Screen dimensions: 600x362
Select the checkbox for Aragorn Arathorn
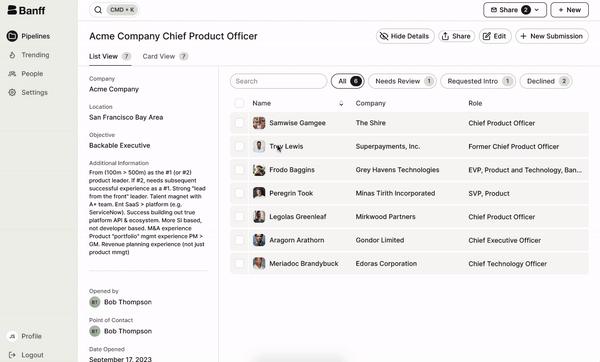click(x=239, y=240)
